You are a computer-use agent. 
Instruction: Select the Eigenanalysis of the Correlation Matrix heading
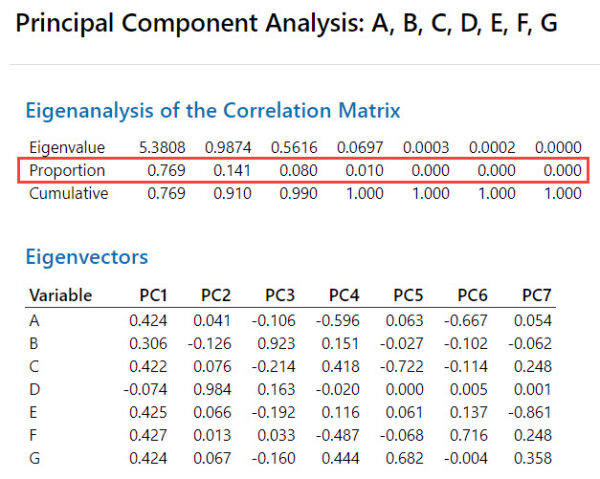tap(212, 111)
